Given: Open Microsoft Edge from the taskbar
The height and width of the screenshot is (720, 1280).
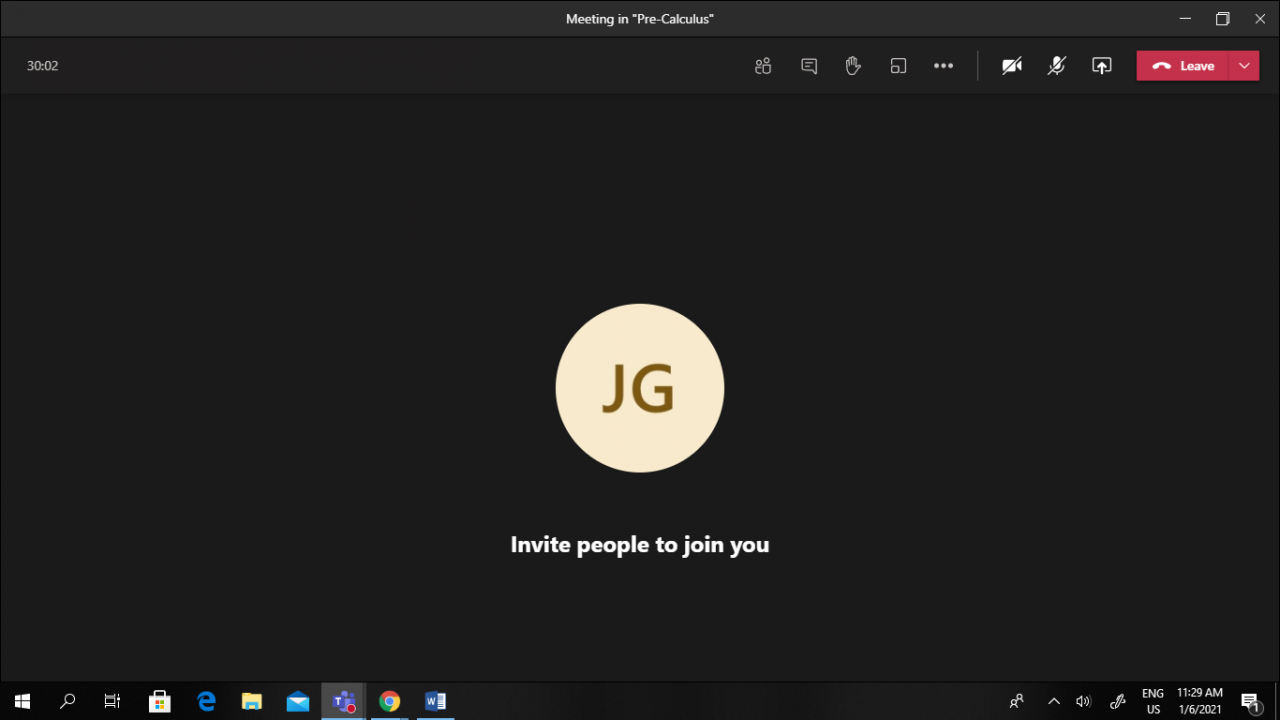Looking at the screenshot, I should [x=206, y=701].
